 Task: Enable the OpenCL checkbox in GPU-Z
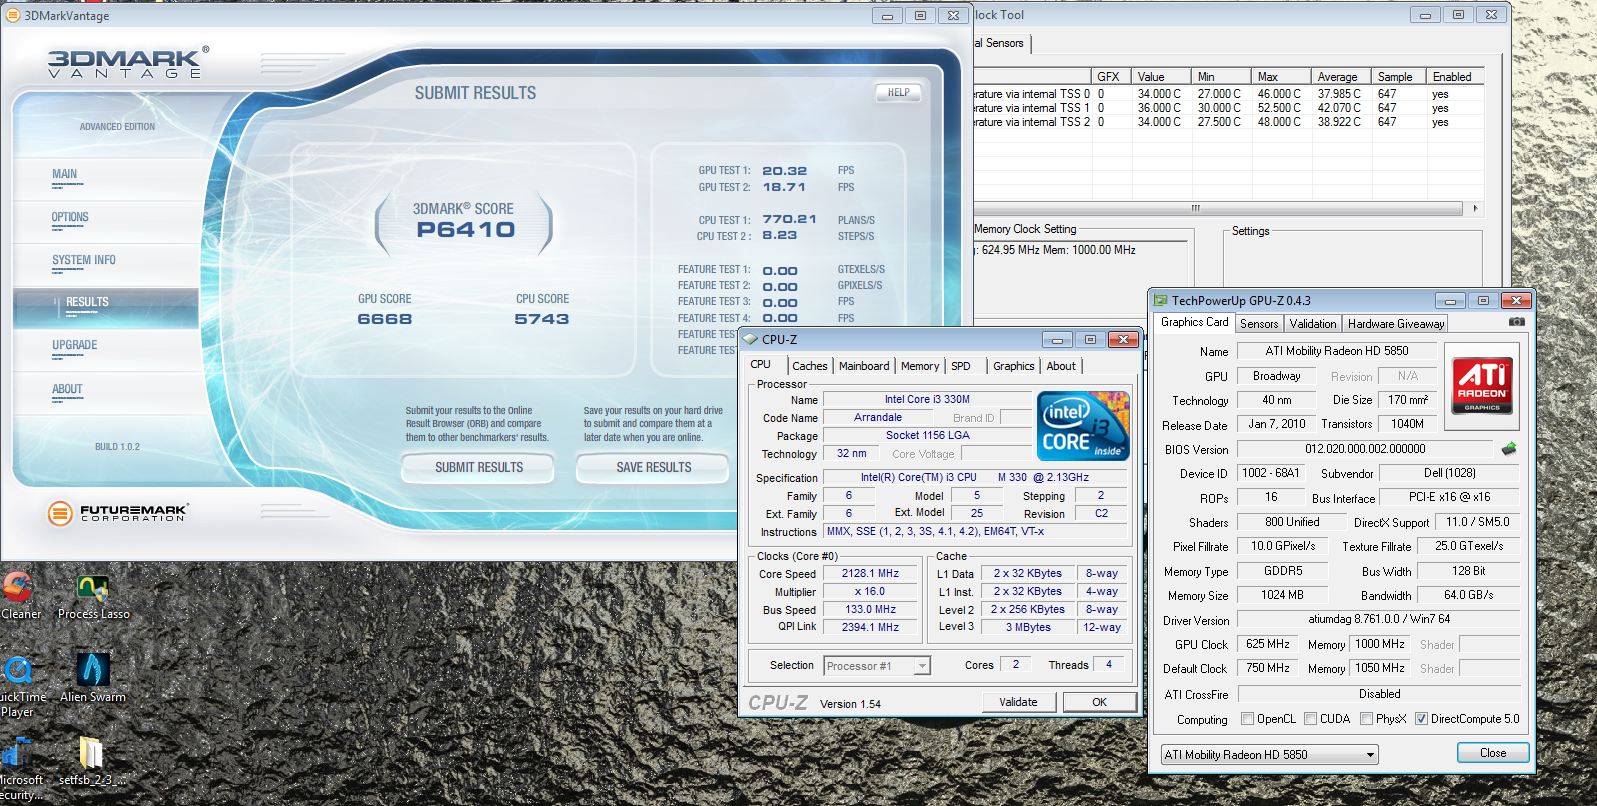pos(1247,718)
